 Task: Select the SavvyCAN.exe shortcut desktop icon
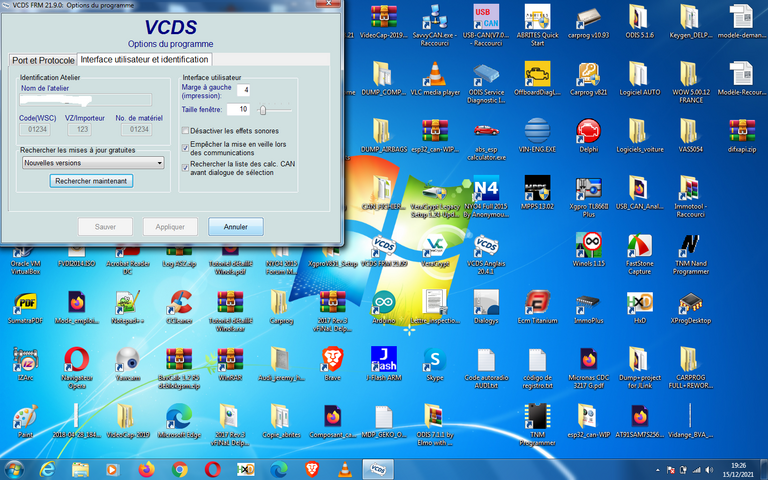pos(434,26)
